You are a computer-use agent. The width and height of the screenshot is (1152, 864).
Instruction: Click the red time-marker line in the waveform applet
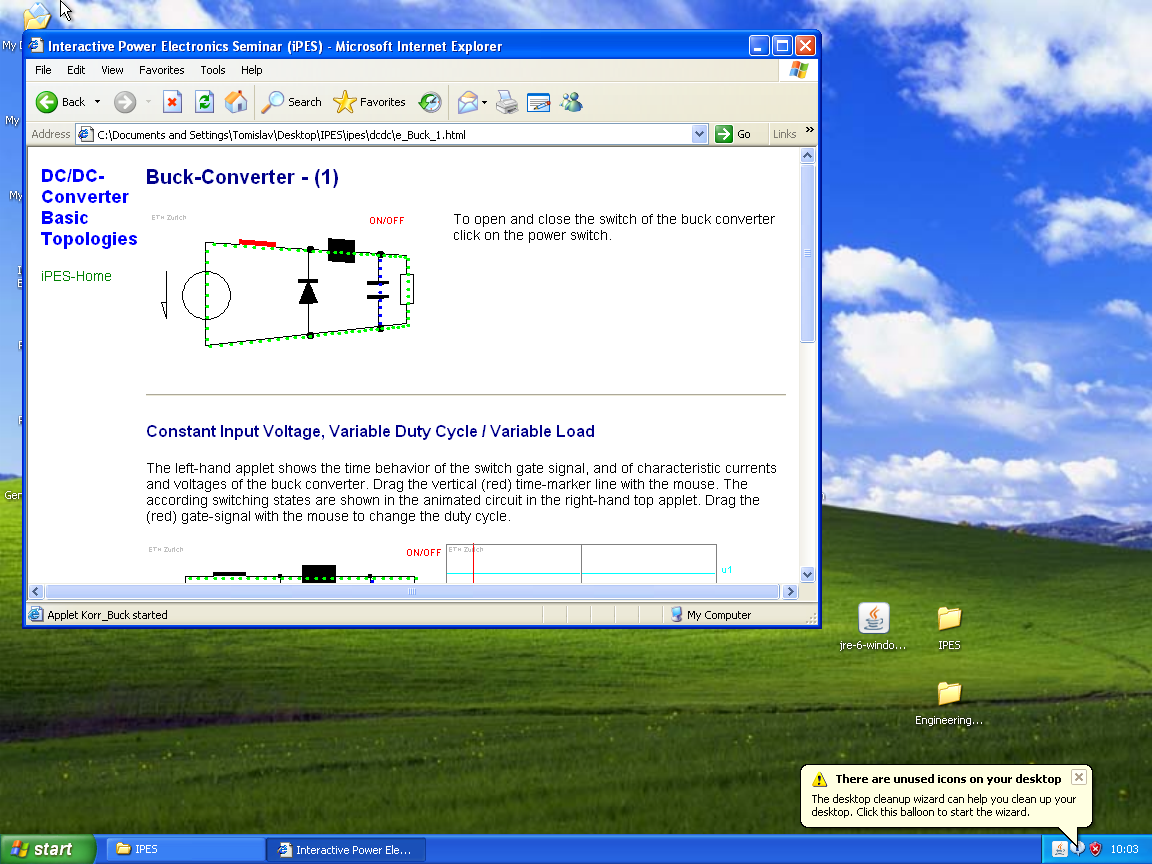pyautogui.click(x=474, y=564)
